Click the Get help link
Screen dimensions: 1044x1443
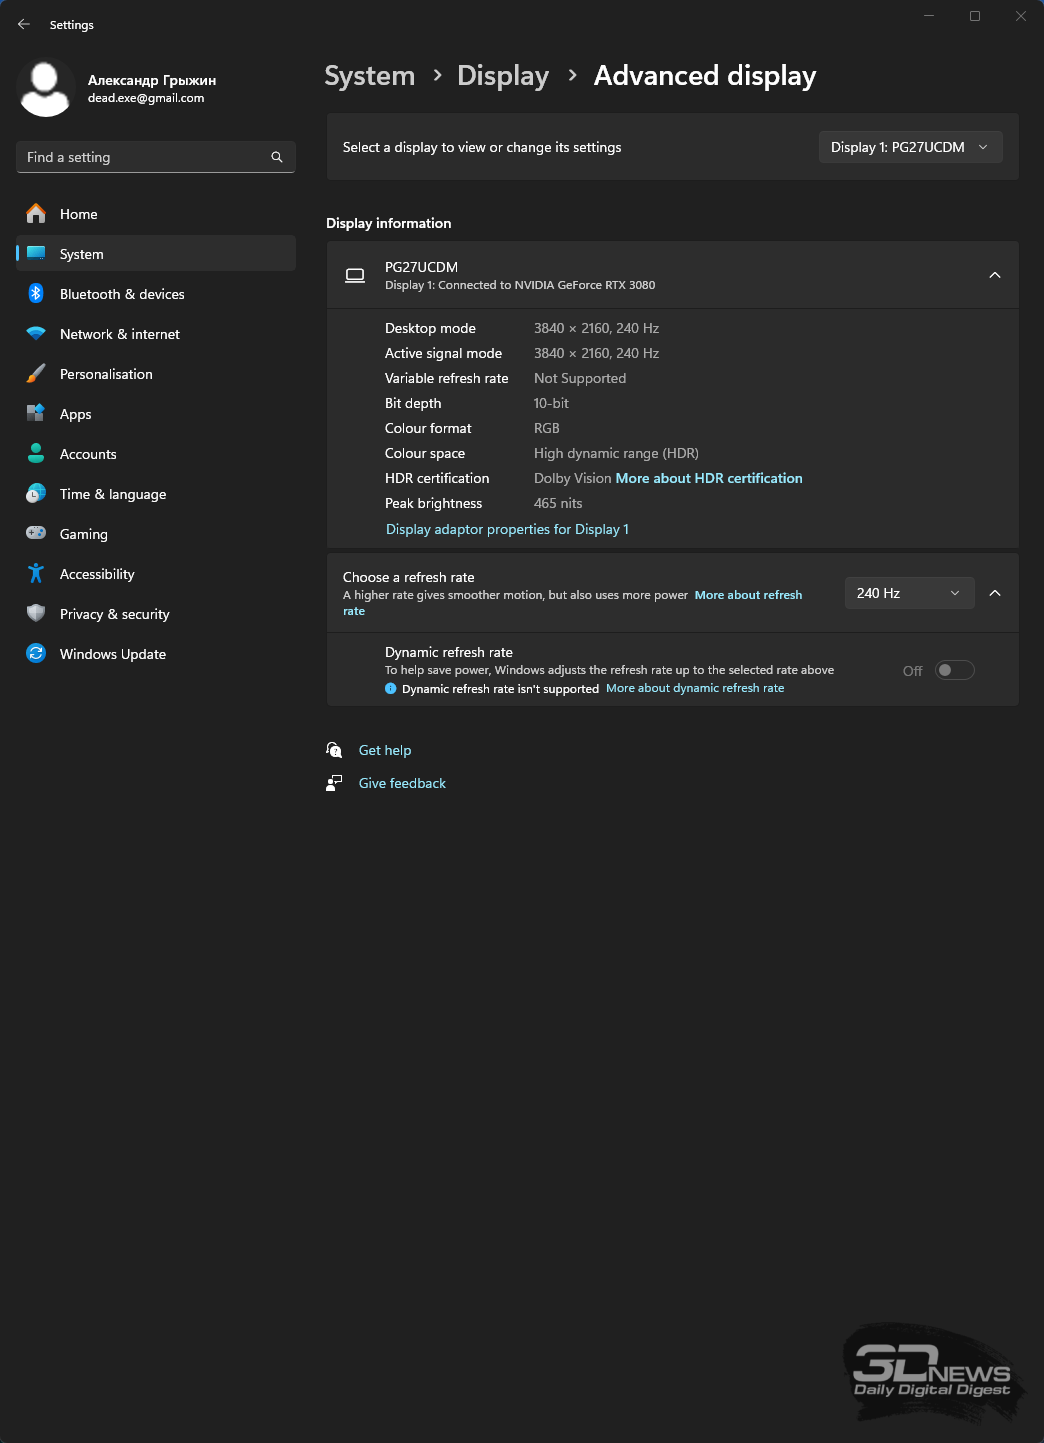pyautogui.click(x=385, y=750)
